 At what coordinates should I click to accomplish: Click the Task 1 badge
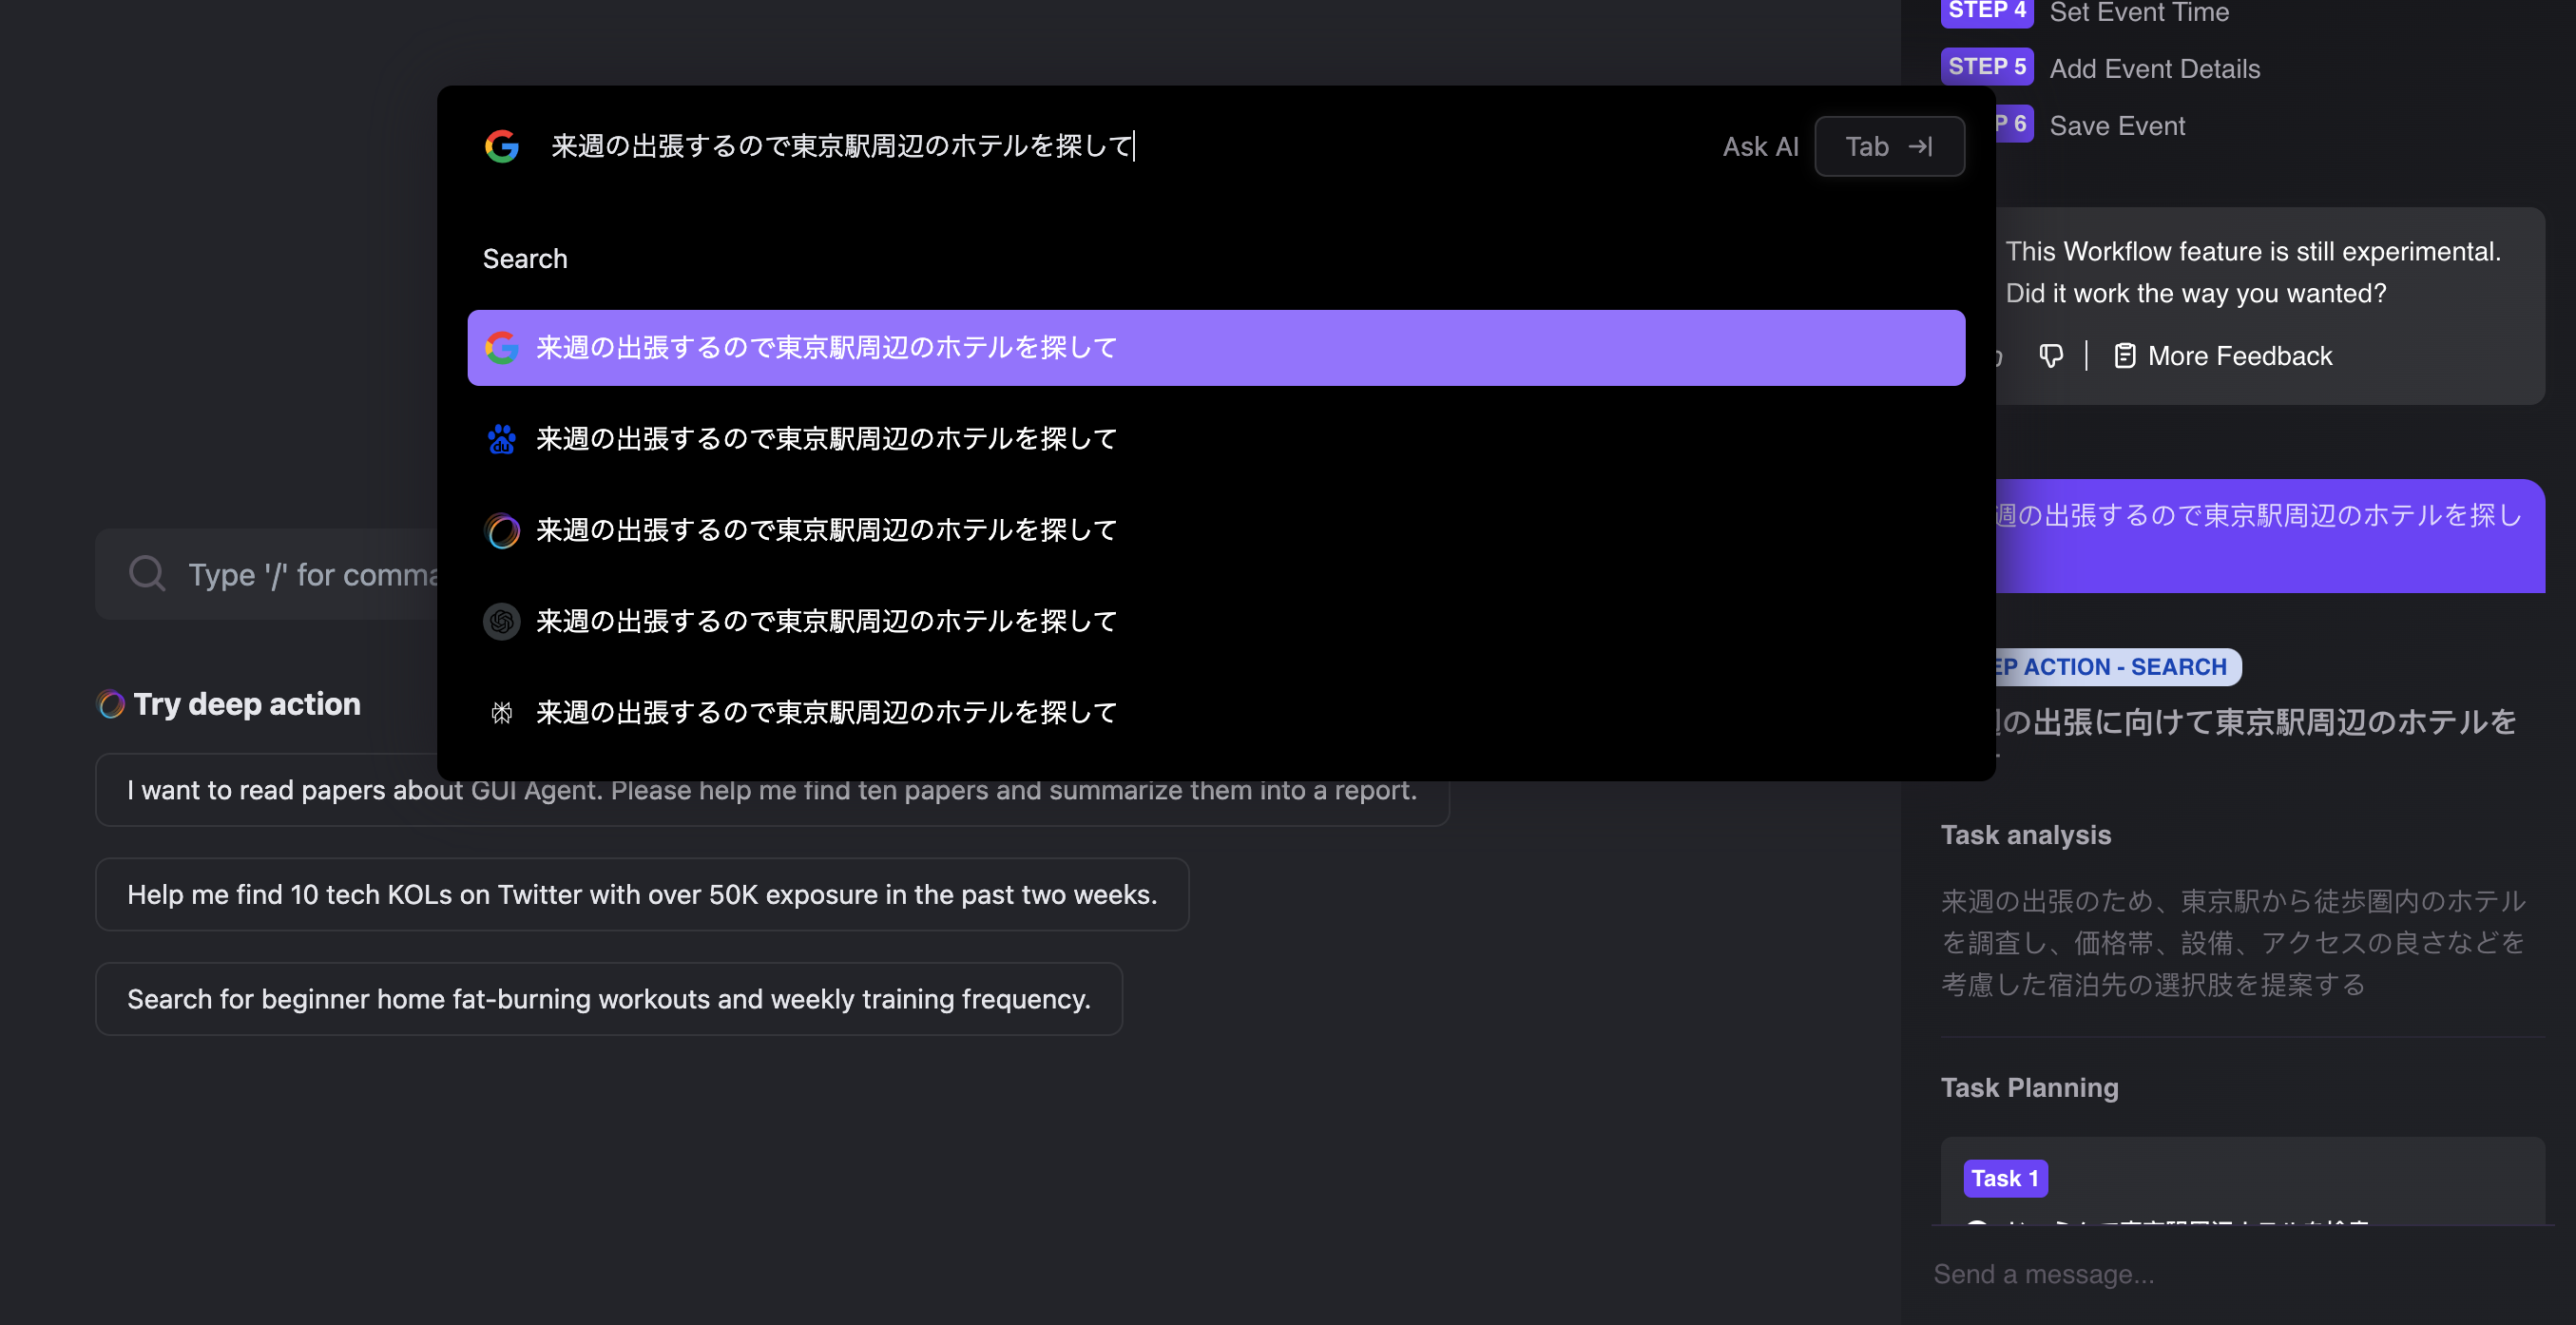click(x=2004, y=1178)
